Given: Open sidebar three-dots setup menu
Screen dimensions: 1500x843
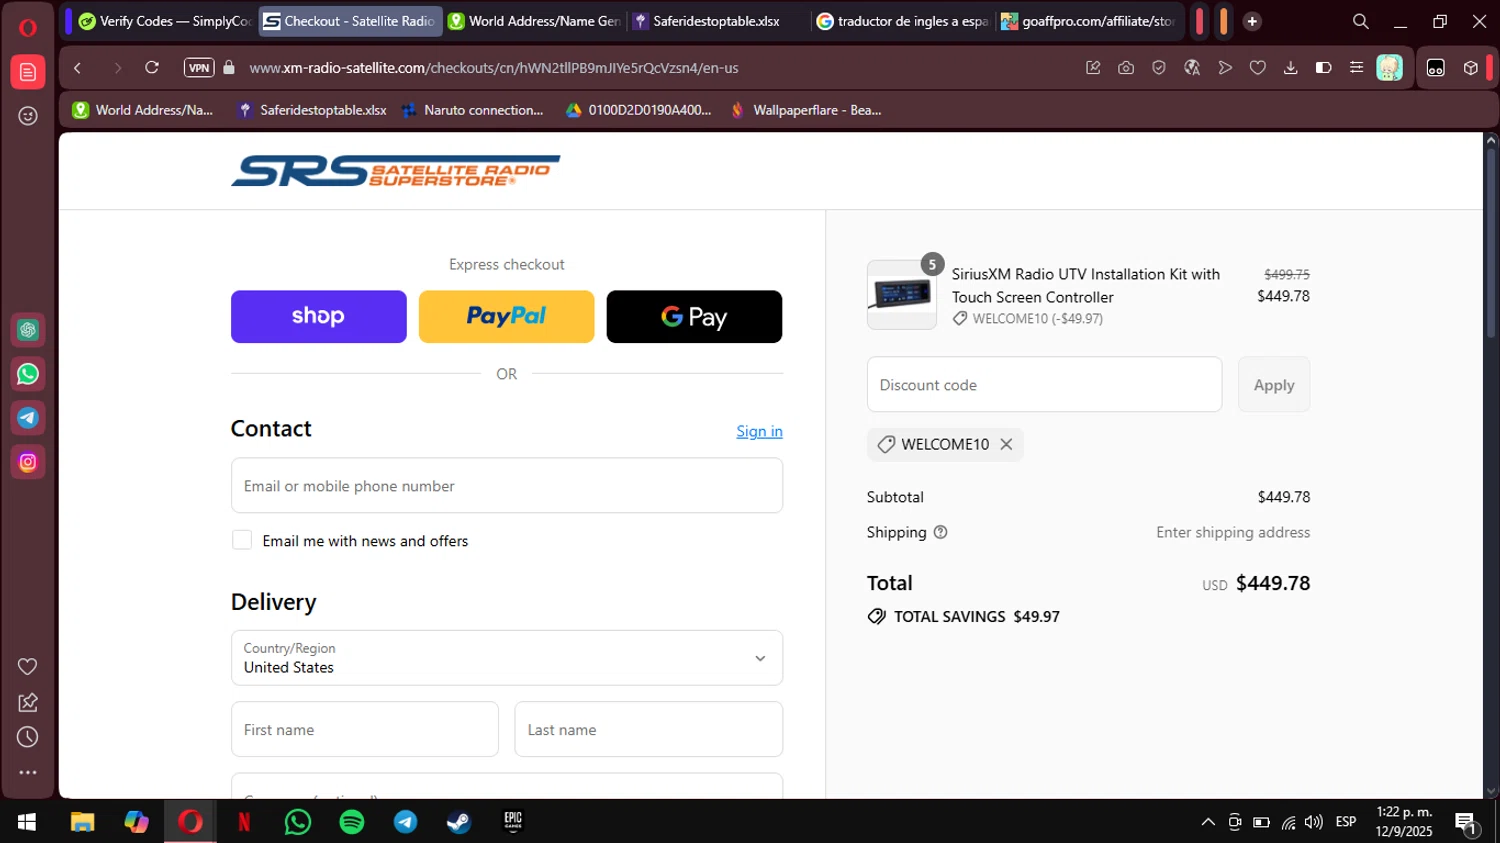Looking at the screenshot, I should (x=28, y=772).
